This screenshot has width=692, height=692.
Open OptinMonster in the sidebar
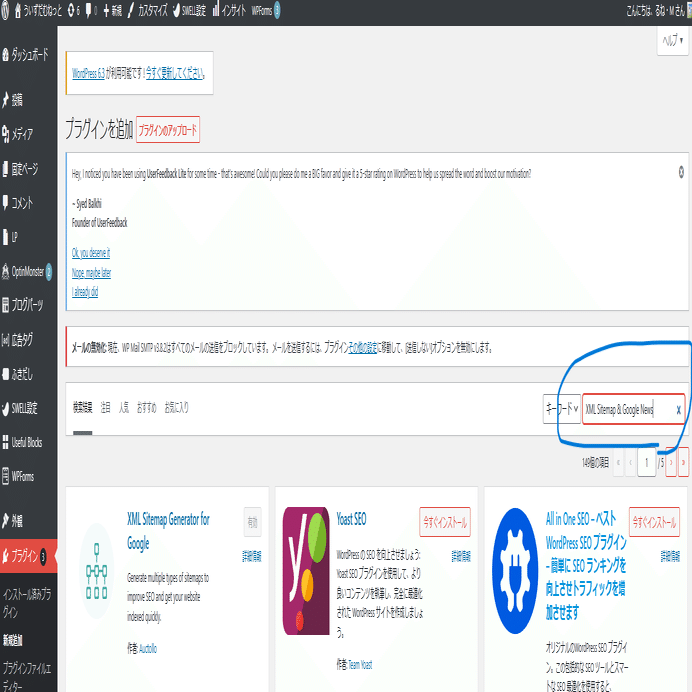pyautogui.click(x=28, y=271)
